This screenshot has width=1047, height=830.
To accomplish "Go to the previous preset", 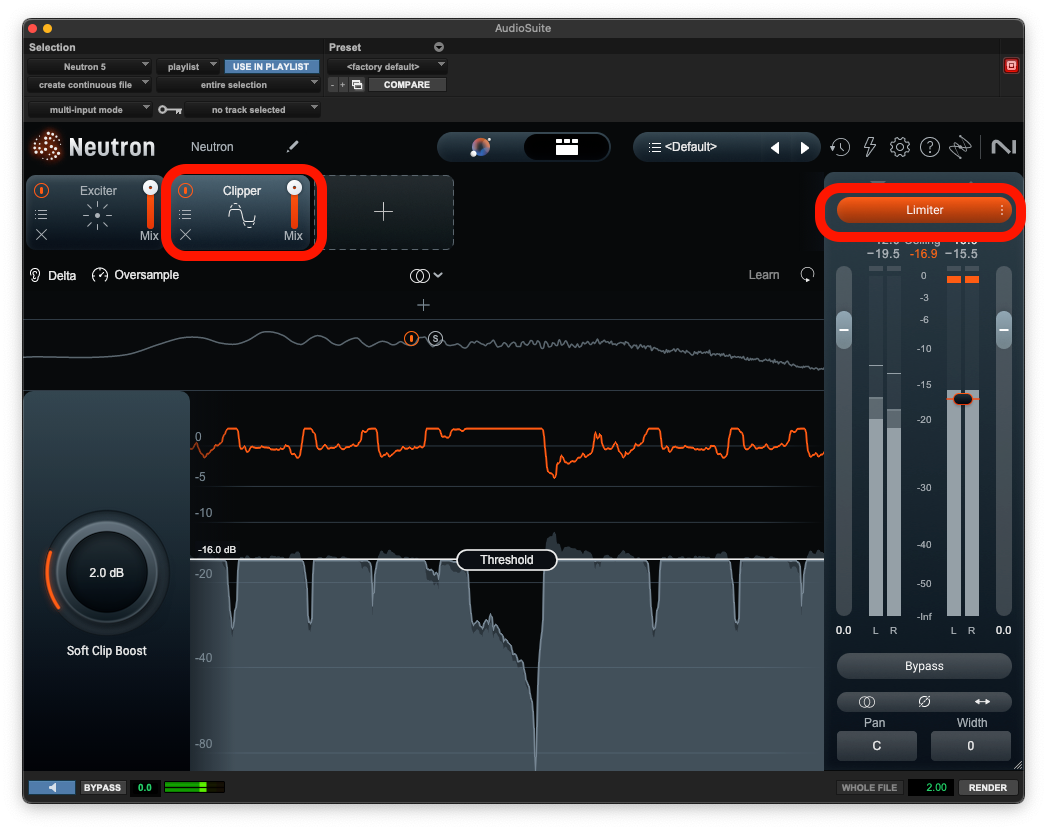I will pos(775,148).
